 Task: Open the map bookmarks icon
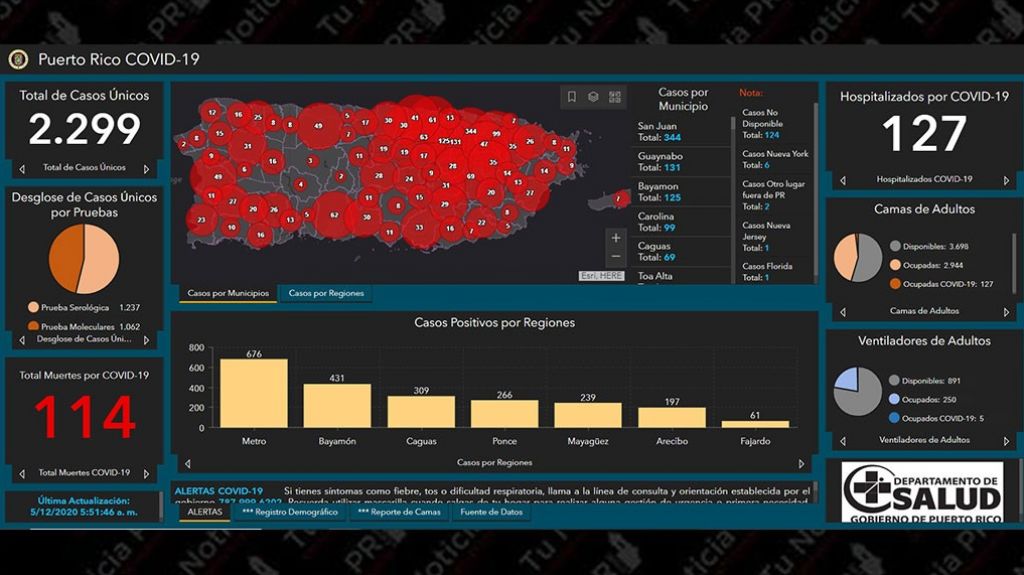[572, 97]
